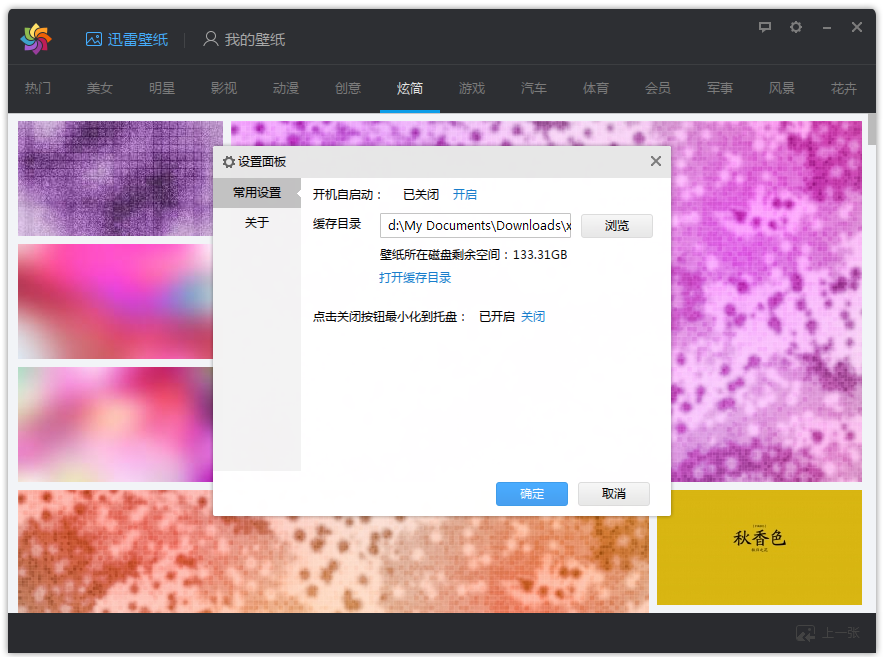883x657 pixels.
Task: Click the 取消 cancel button
Action: pyautogui.click(x=614, y=494)
